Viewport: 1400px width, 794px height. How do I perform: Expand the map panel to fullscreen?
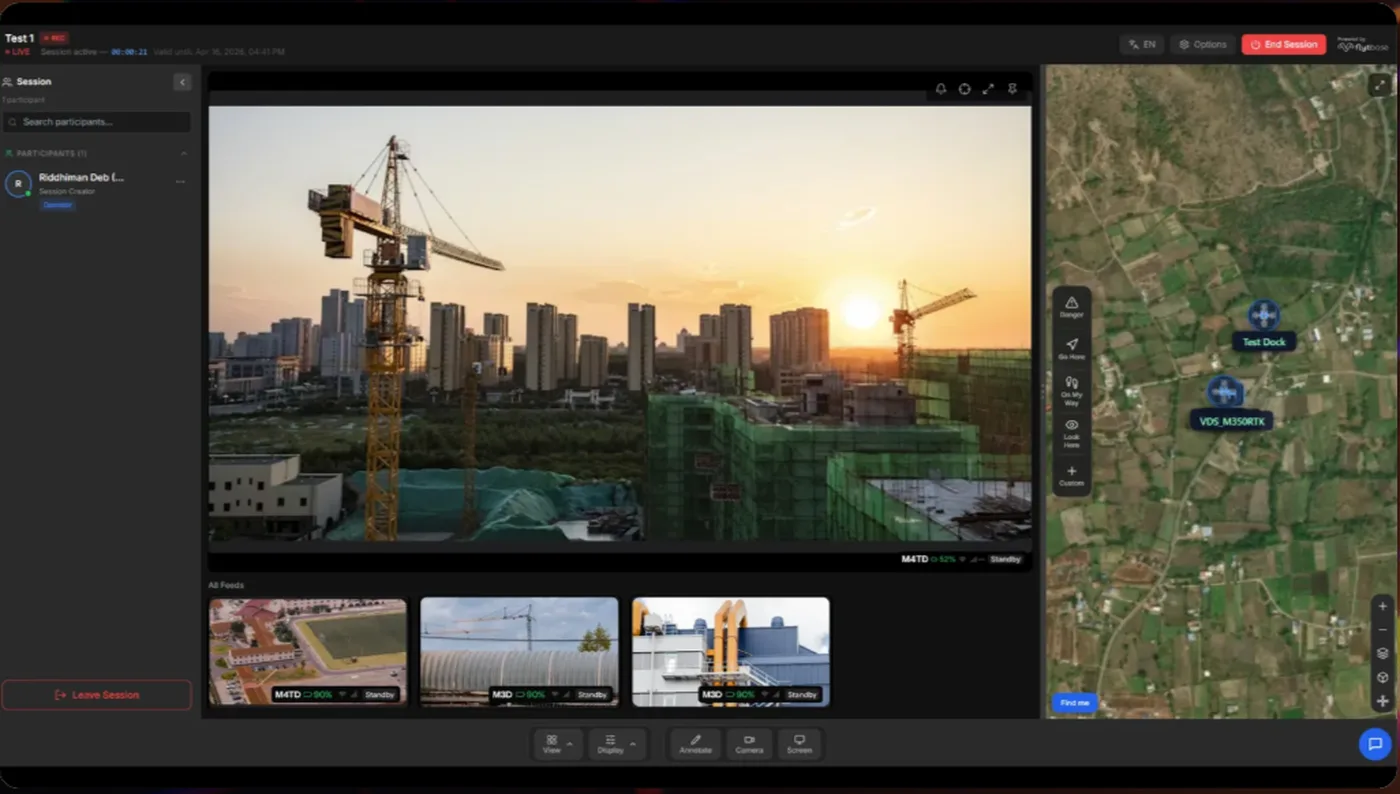[1380, 85]
